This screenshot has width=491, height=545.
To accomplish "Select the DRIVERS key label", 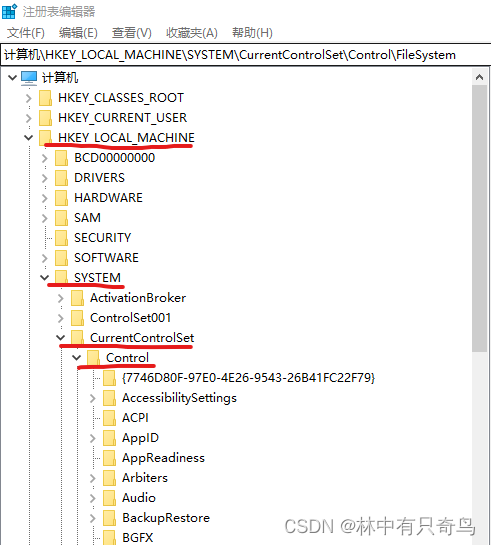I will (99, 178).
